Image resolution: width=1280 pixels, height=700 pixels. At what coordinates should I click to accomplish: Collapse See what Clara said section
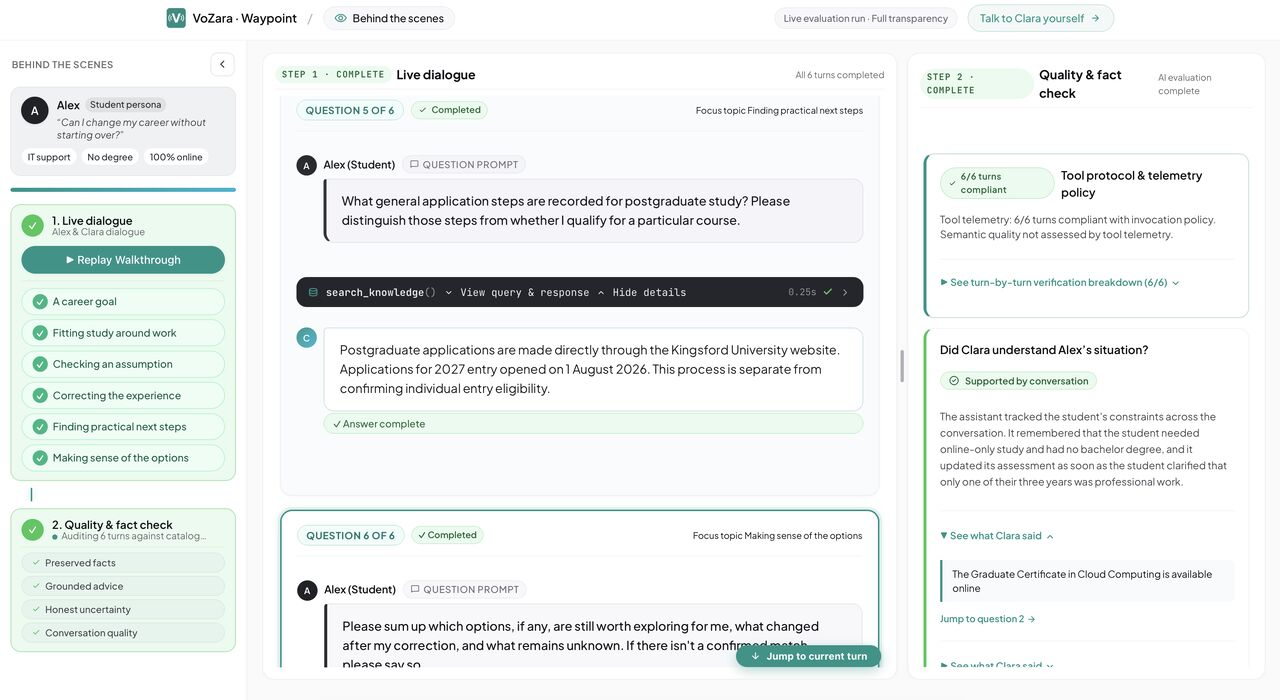(x=997, y=536)
